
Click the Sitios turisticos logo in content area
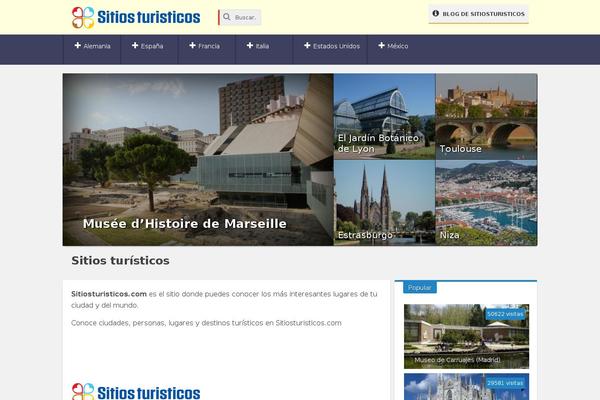point(136,391)
